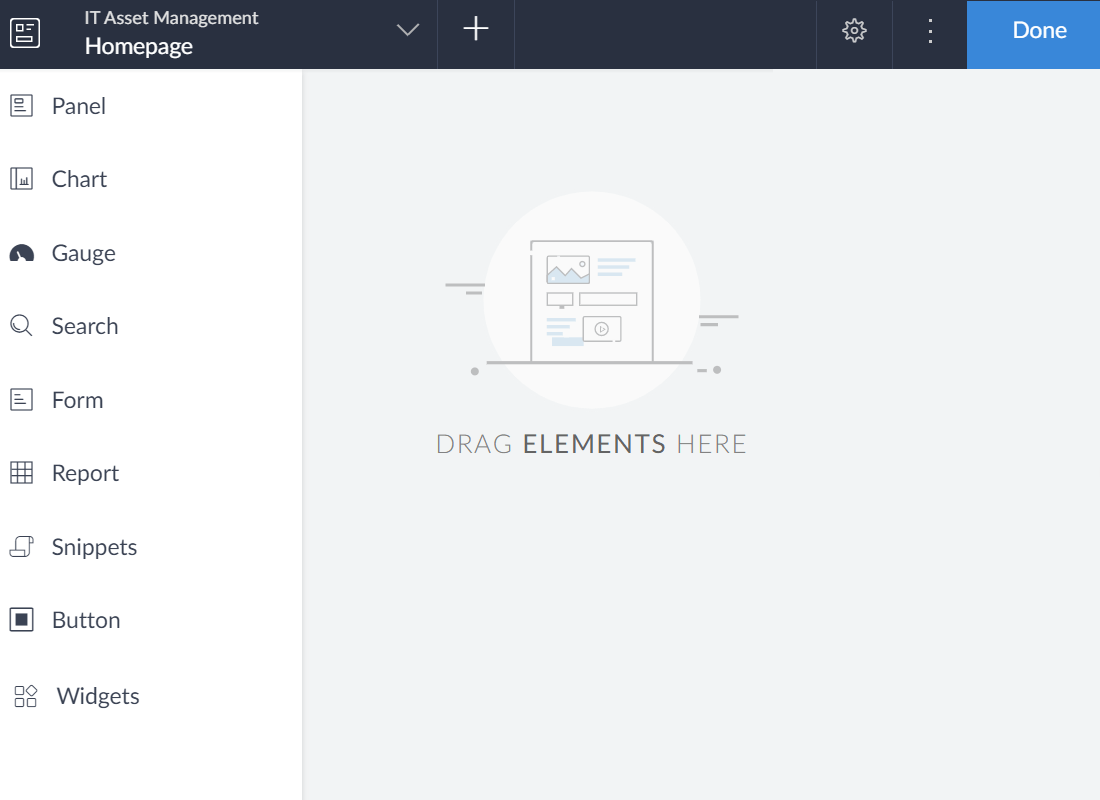Click the Homepage title text
The height and width of the screenshot is (800, 1100).
tap(139, 46)
